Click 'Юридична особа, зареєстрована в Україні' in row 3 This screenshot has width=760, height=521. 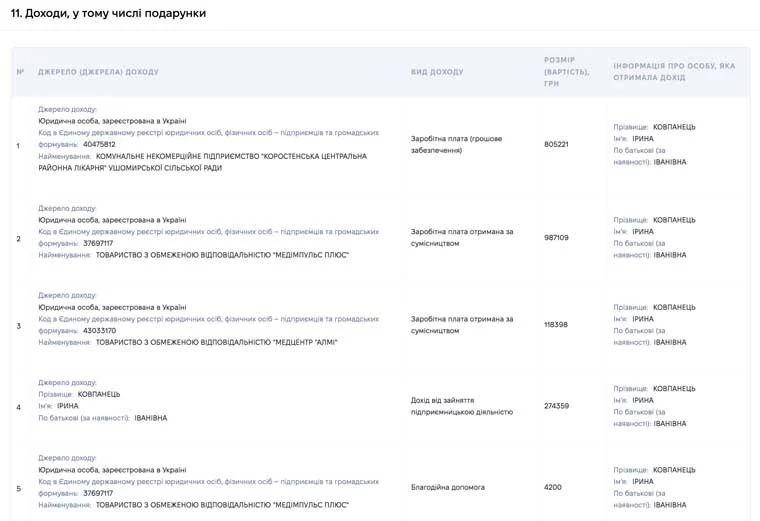tap(112, 307)
